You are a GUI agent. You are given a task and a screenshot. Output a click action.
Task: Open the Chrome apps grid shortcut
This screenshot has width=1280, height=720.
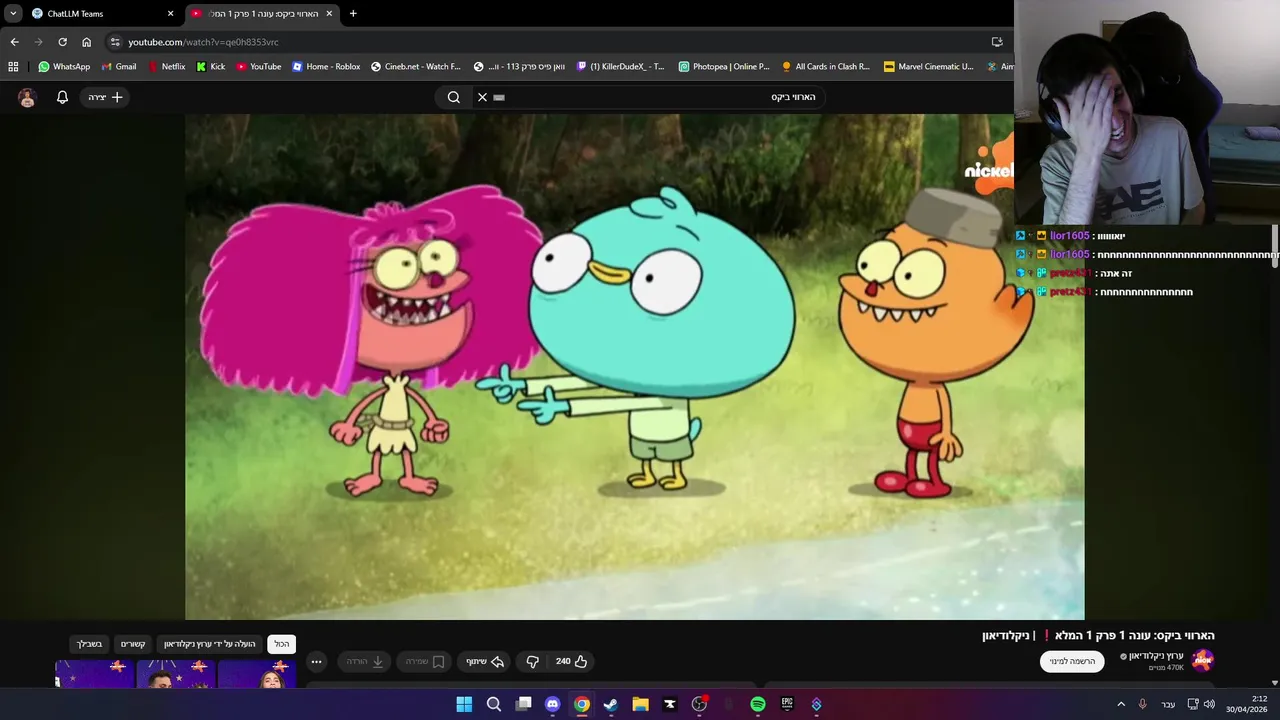[x=13, y=67]
